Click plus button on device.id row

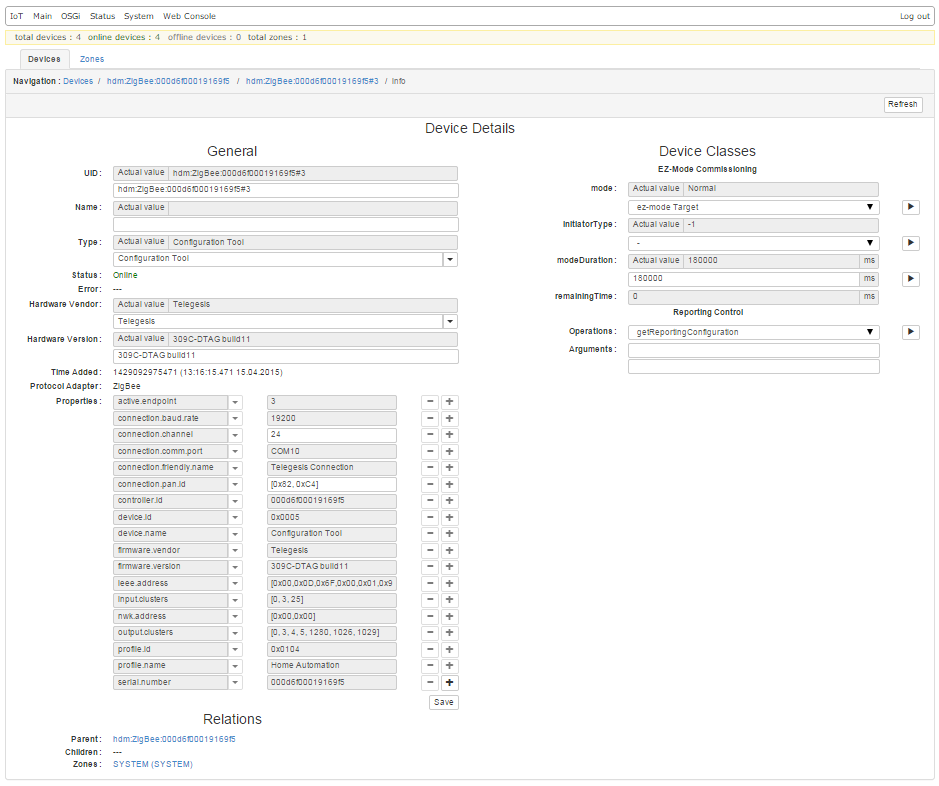pyautogui.click(x=450, y=518)
